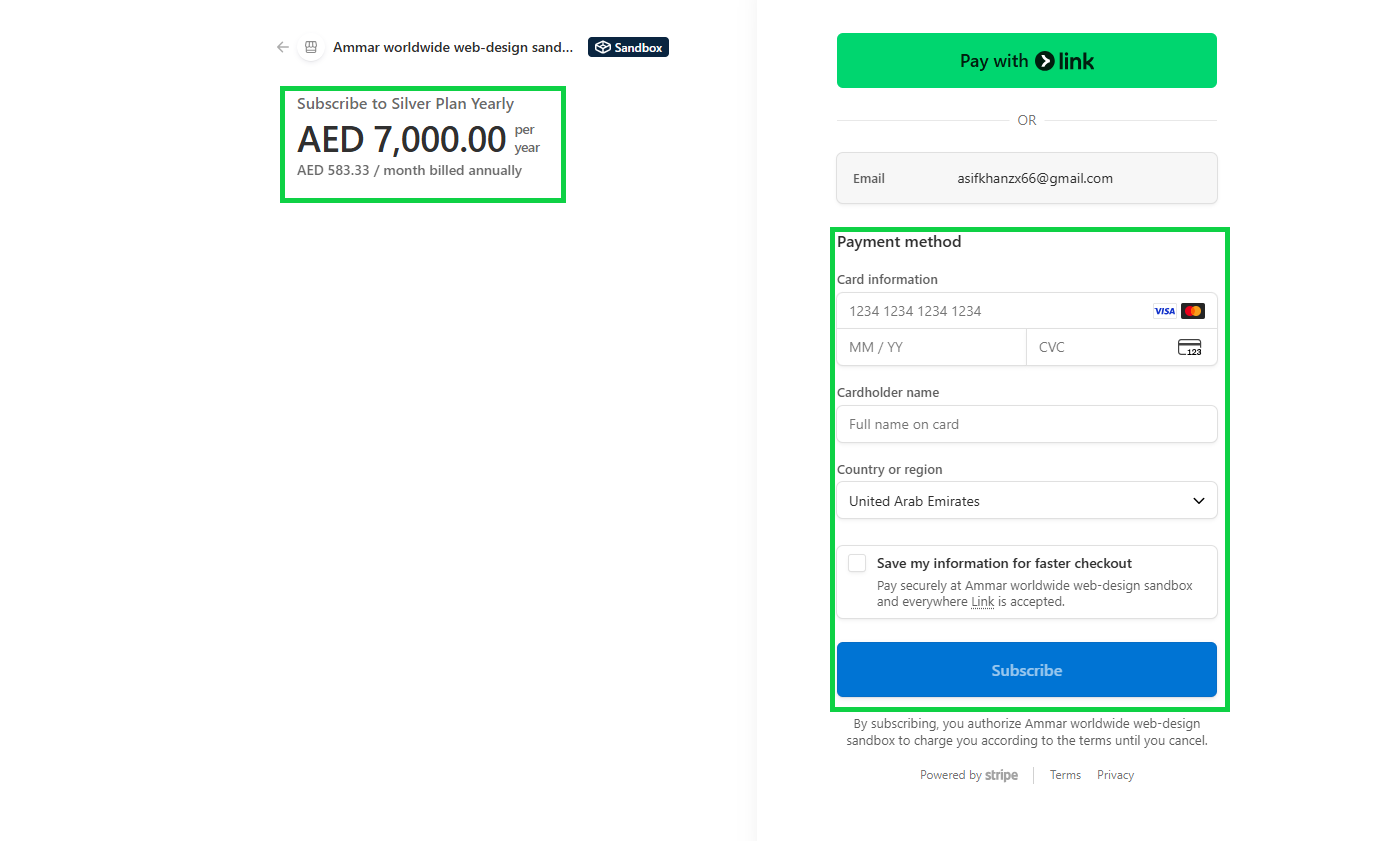Click the country dropdown chevron arrow
The image size is (1384, 841).
pyautogui.click(x=1199, y=501)
